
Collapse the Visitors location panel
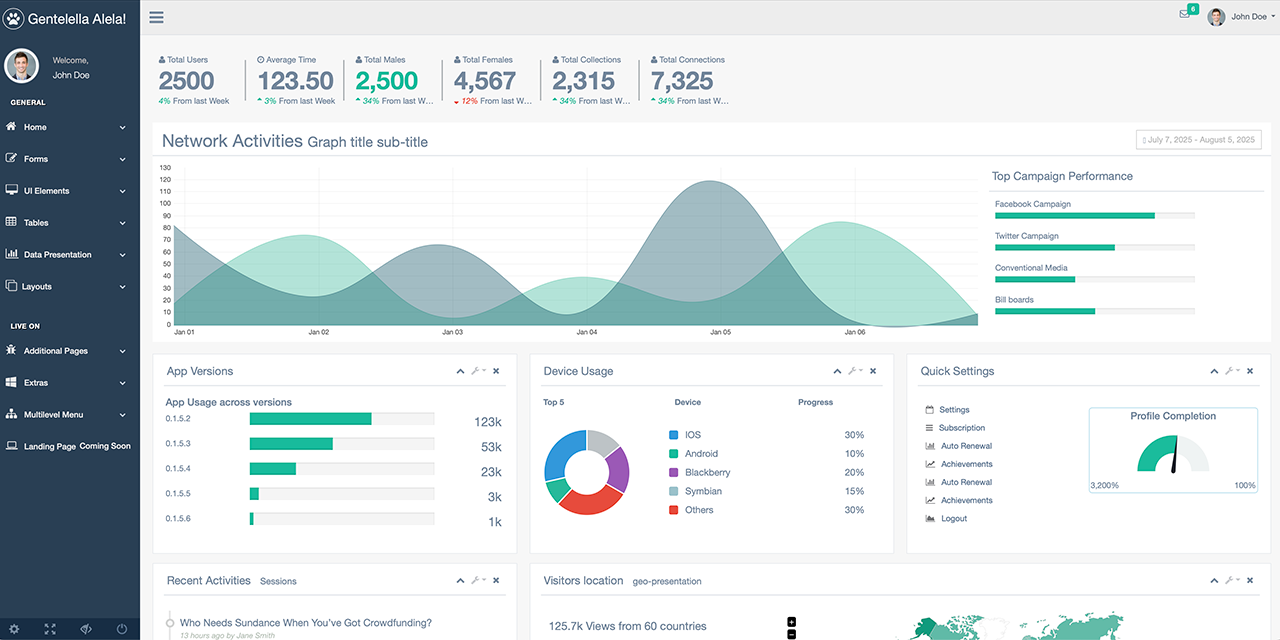click(x=1214, y=580)
